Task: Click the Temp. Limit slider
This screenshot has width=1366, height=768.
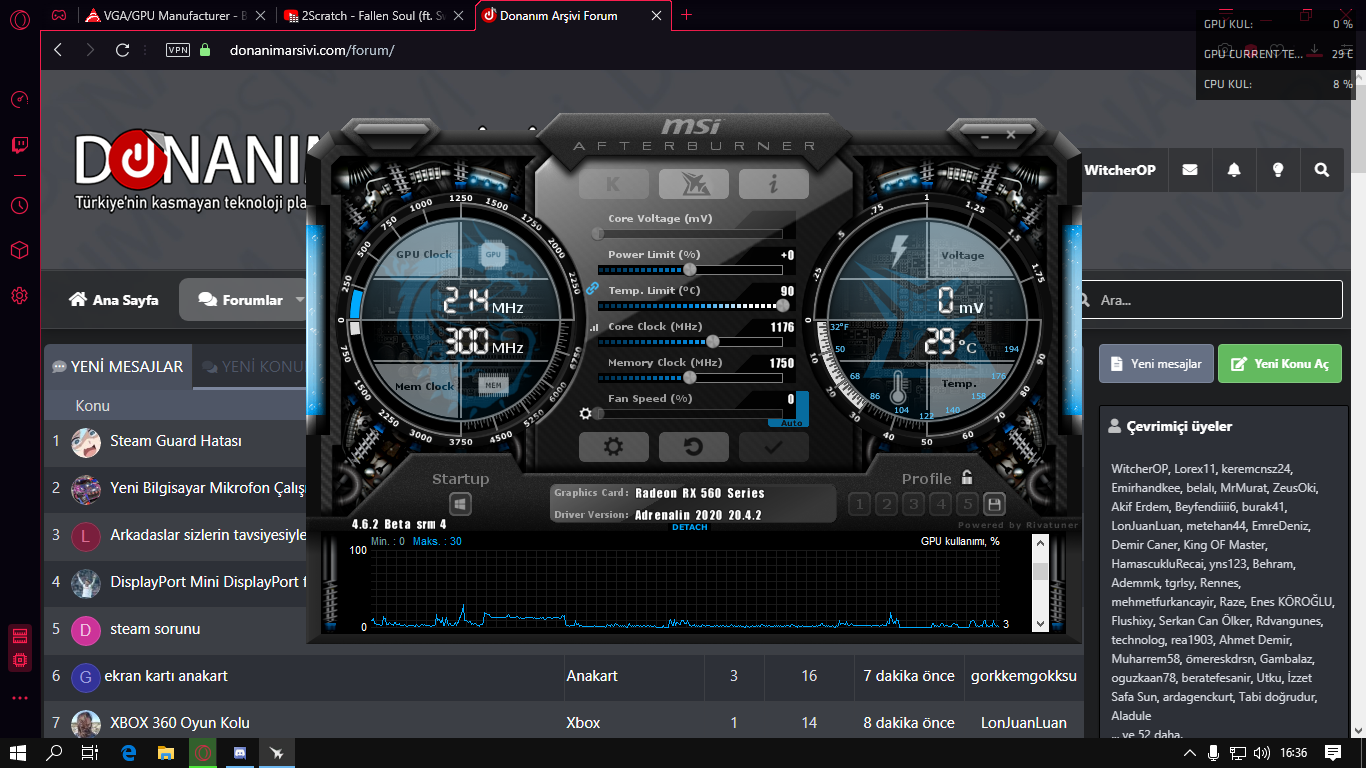Action: coord(691,306)
